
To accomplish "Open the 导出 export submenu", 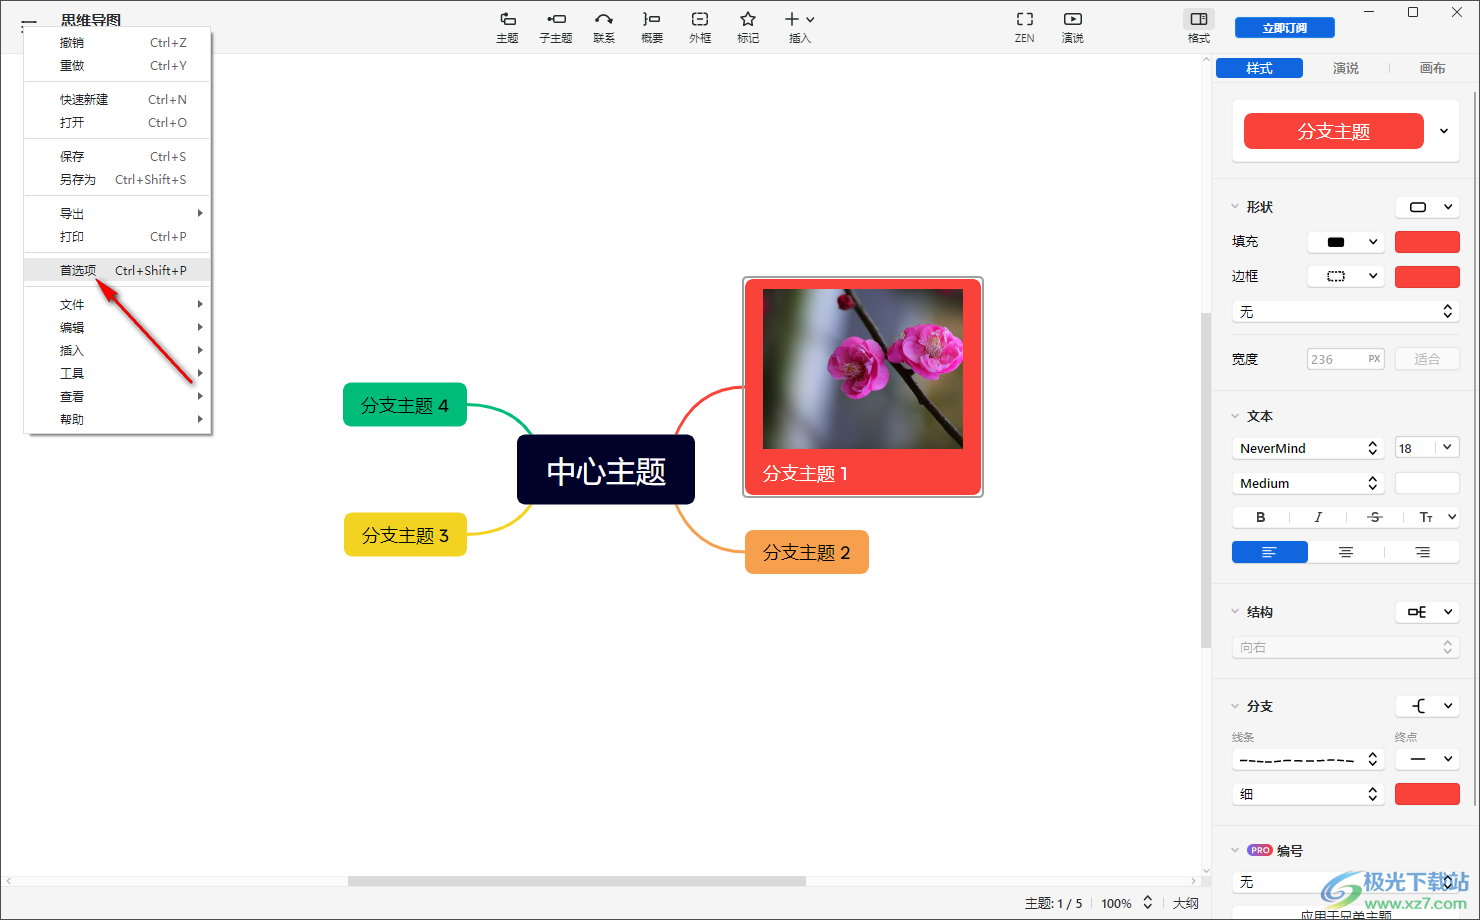I will 117,214.
